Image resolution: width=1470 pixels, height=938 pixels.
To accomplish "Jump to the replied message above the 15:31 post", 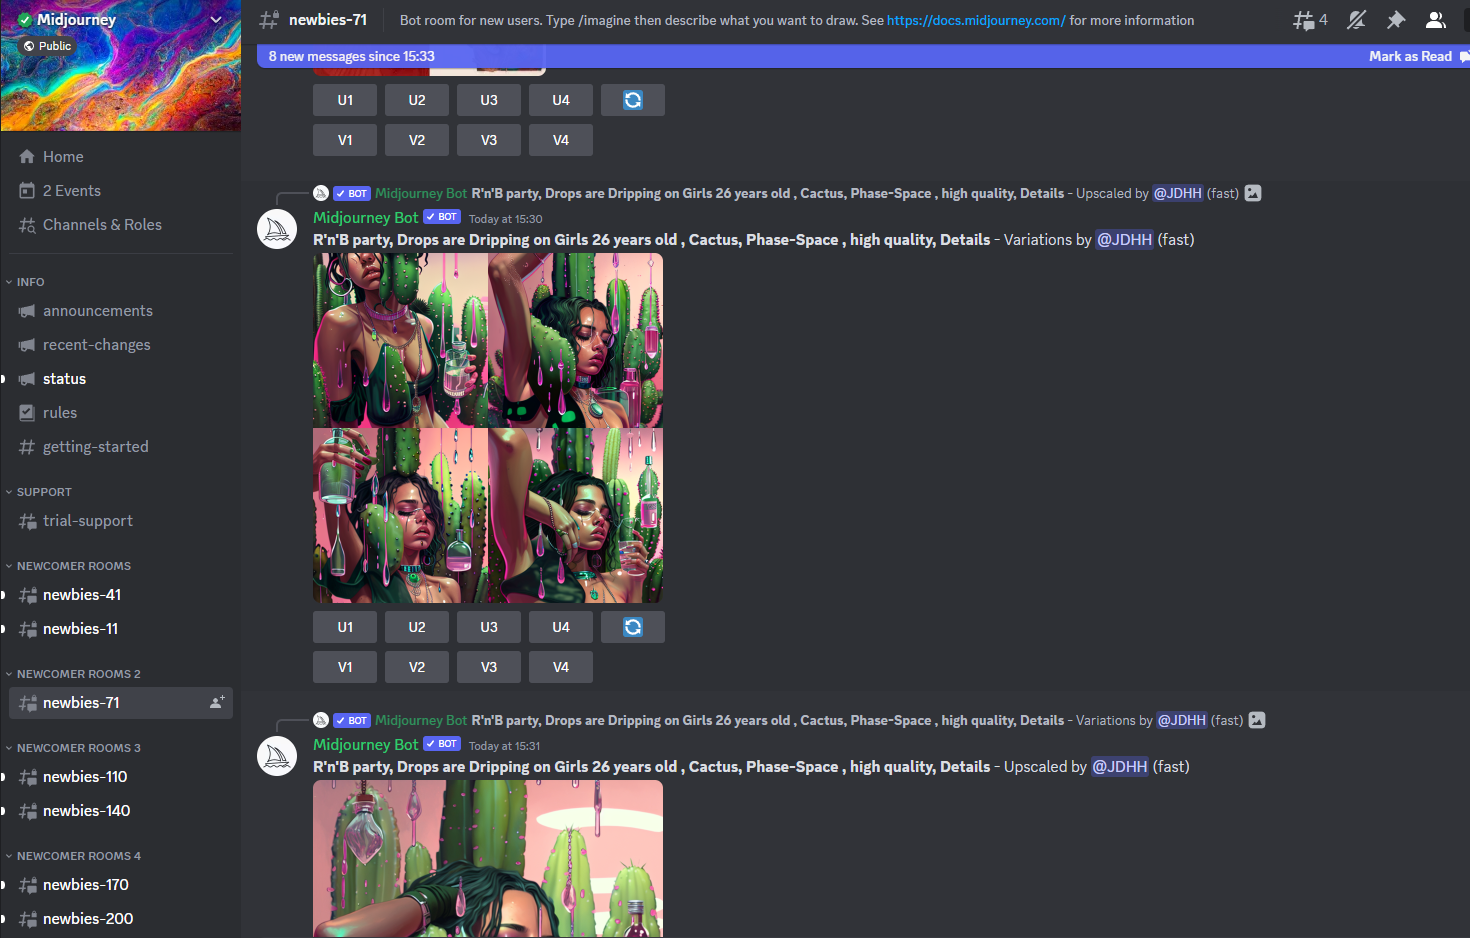I will [x=768, y=720].
